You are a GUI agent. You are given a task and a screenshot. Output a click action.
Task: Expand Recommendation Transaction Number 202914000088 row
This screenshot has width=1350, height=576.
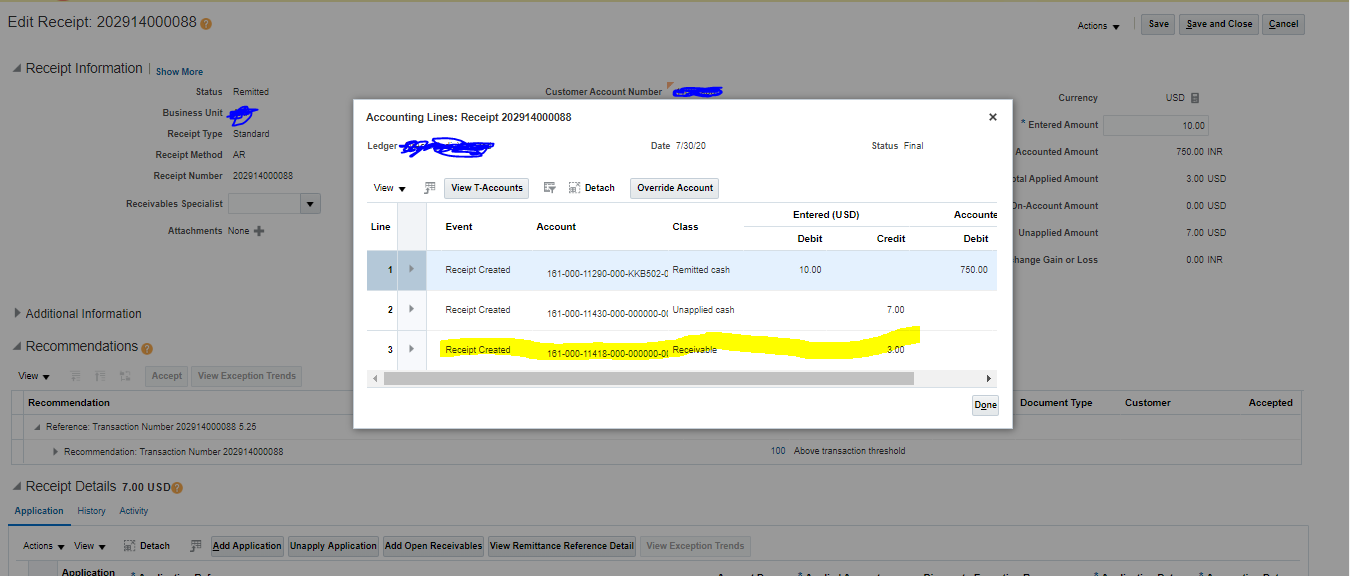56,452
